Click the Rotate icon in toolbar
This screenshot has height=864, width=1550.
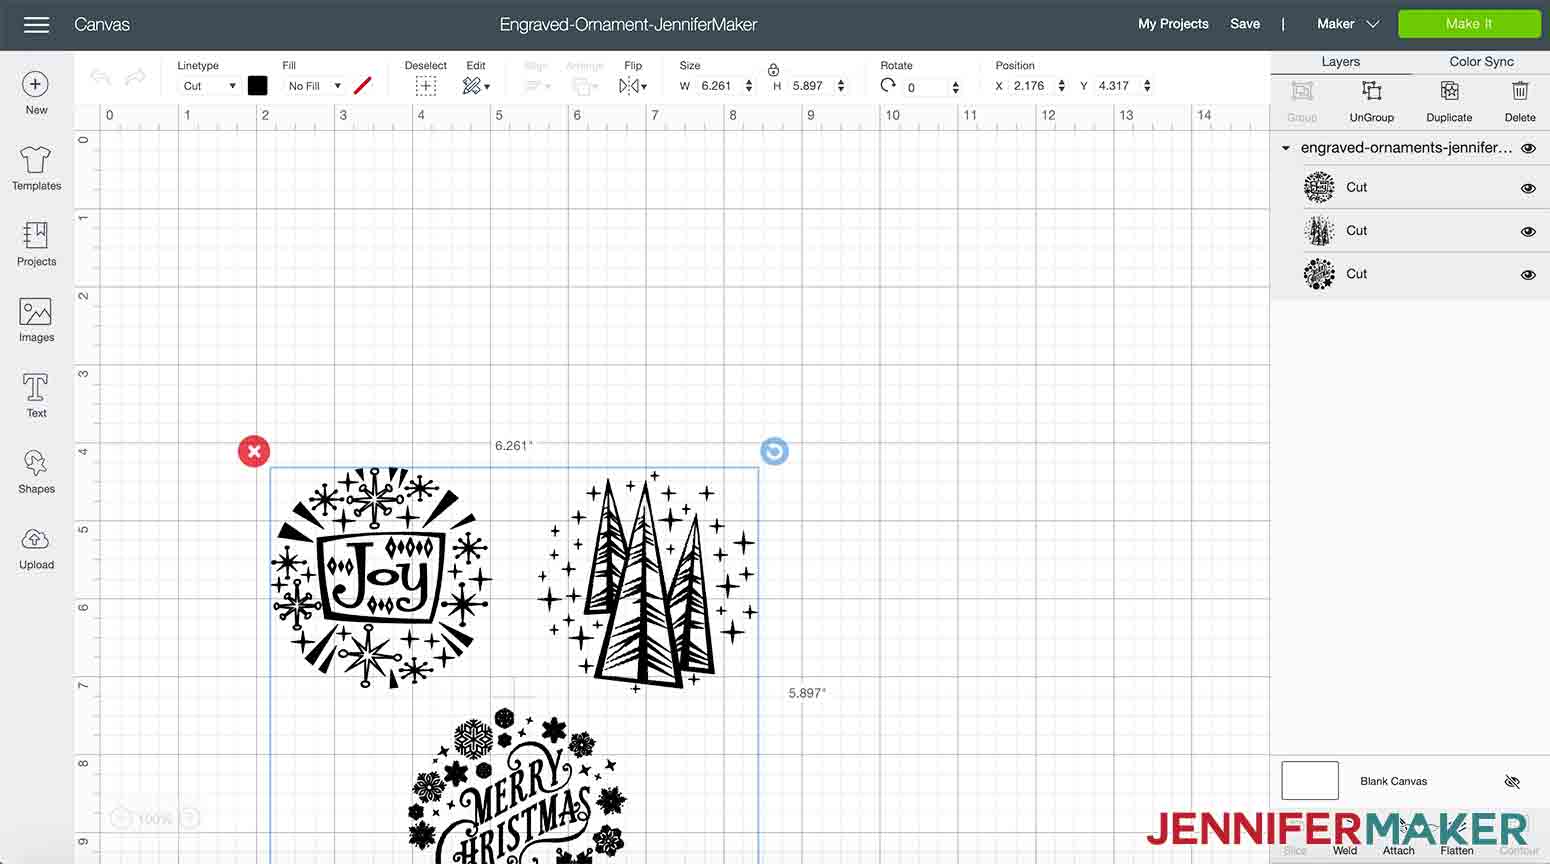pyautogui.click(x=888, y=86)
